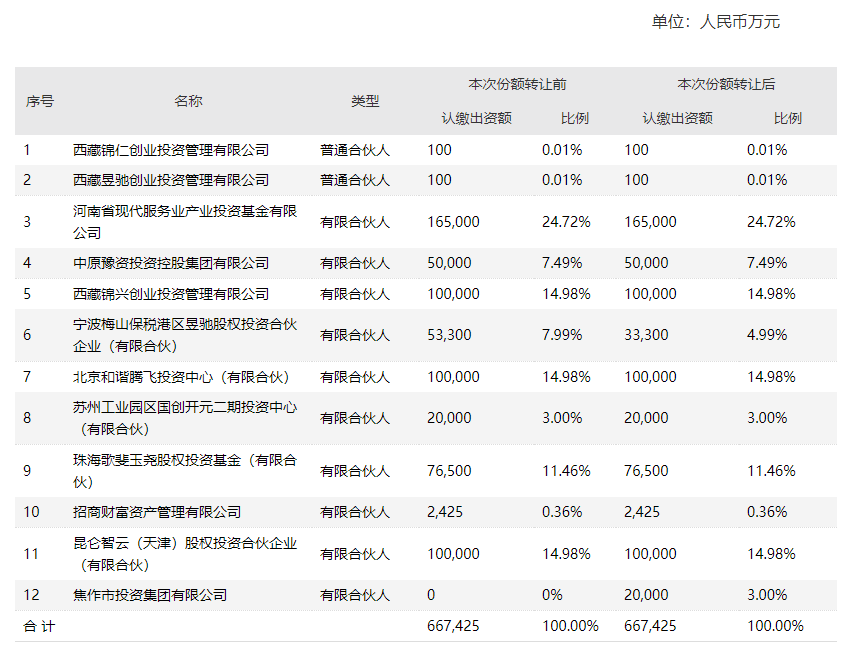Click the 类型 column header

(365, 101)
